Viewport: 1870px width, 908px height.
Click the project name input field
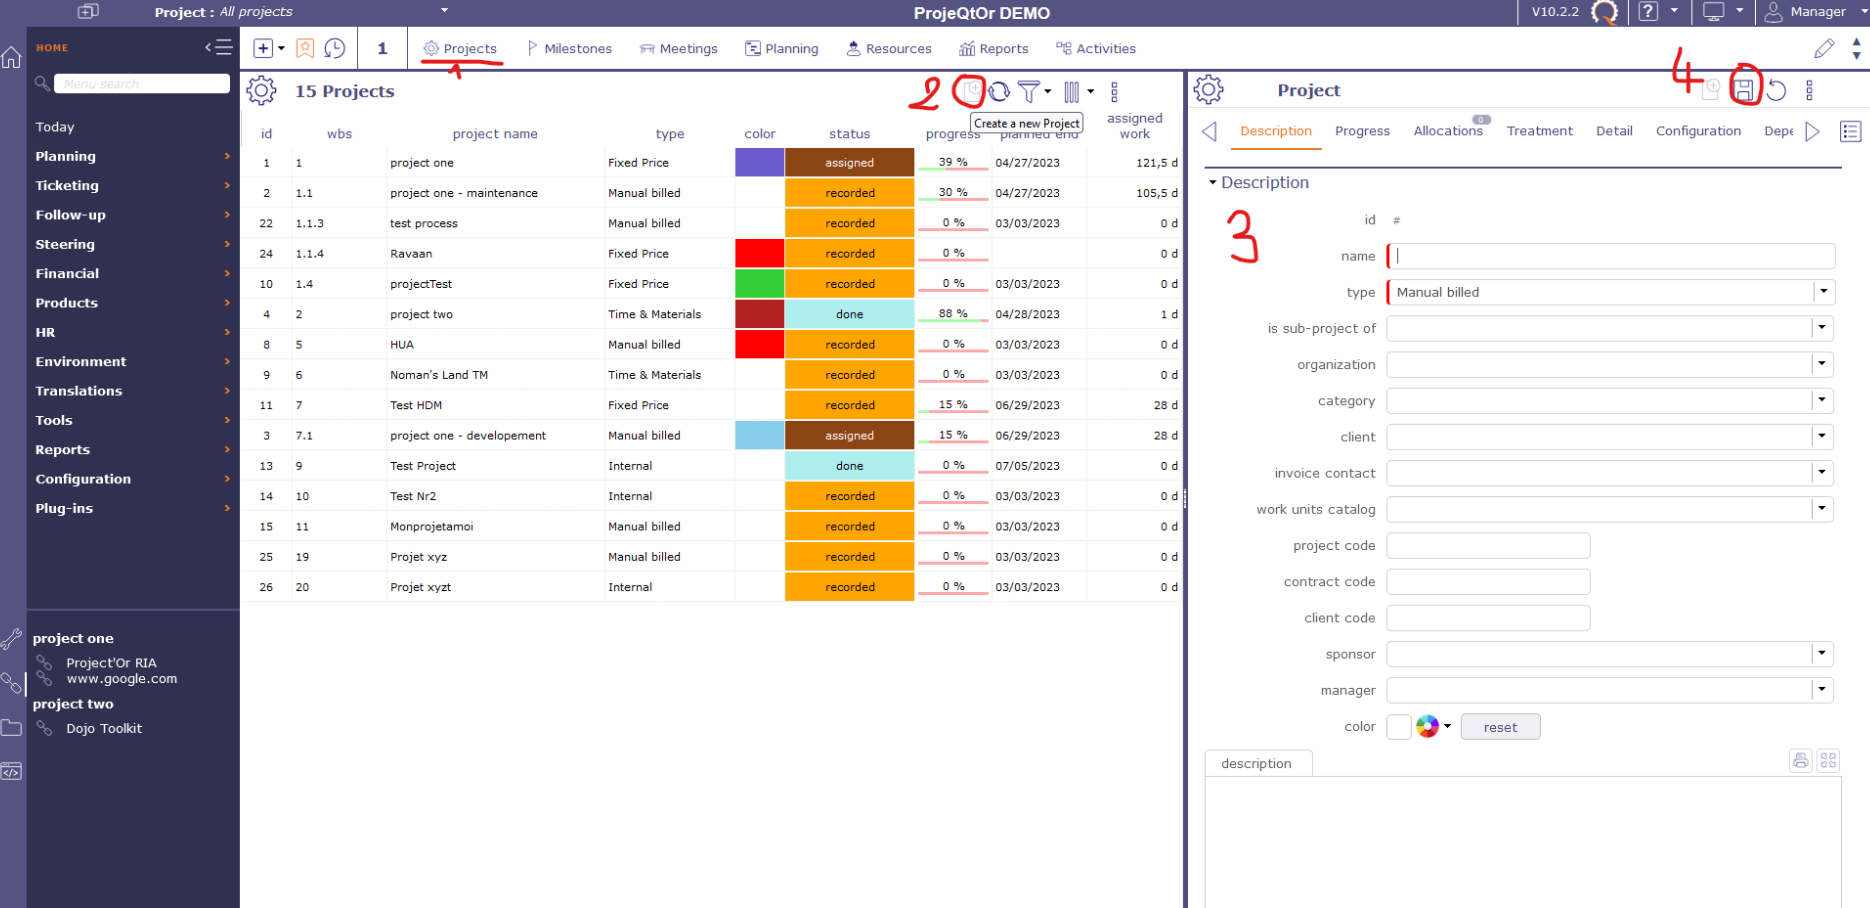(x=1610, y=256)
